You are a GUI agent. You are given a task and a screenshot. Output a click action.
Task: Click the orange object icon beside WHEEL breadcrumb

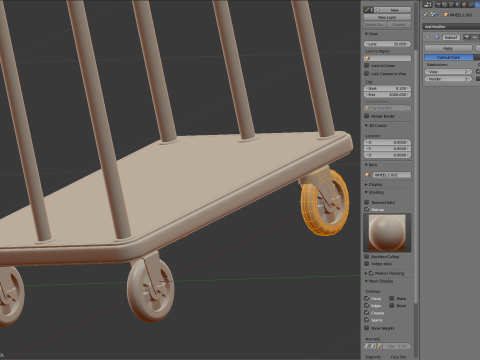pyautogui.click(x=446, y=15)
